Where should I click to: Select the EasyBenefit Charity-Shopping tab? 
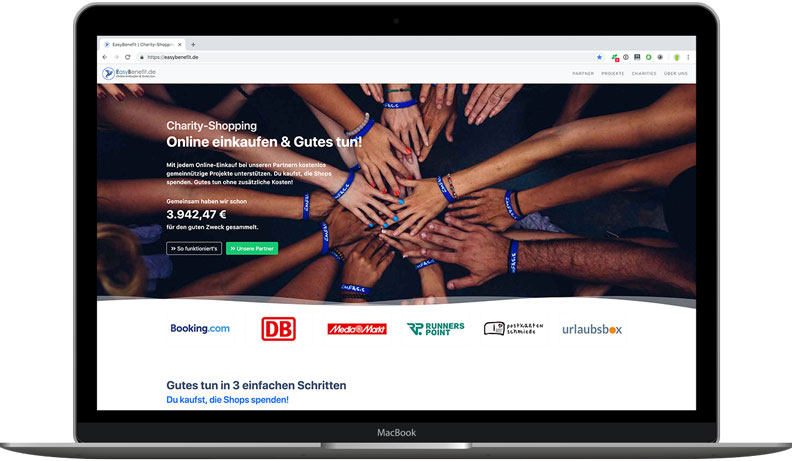141,44
